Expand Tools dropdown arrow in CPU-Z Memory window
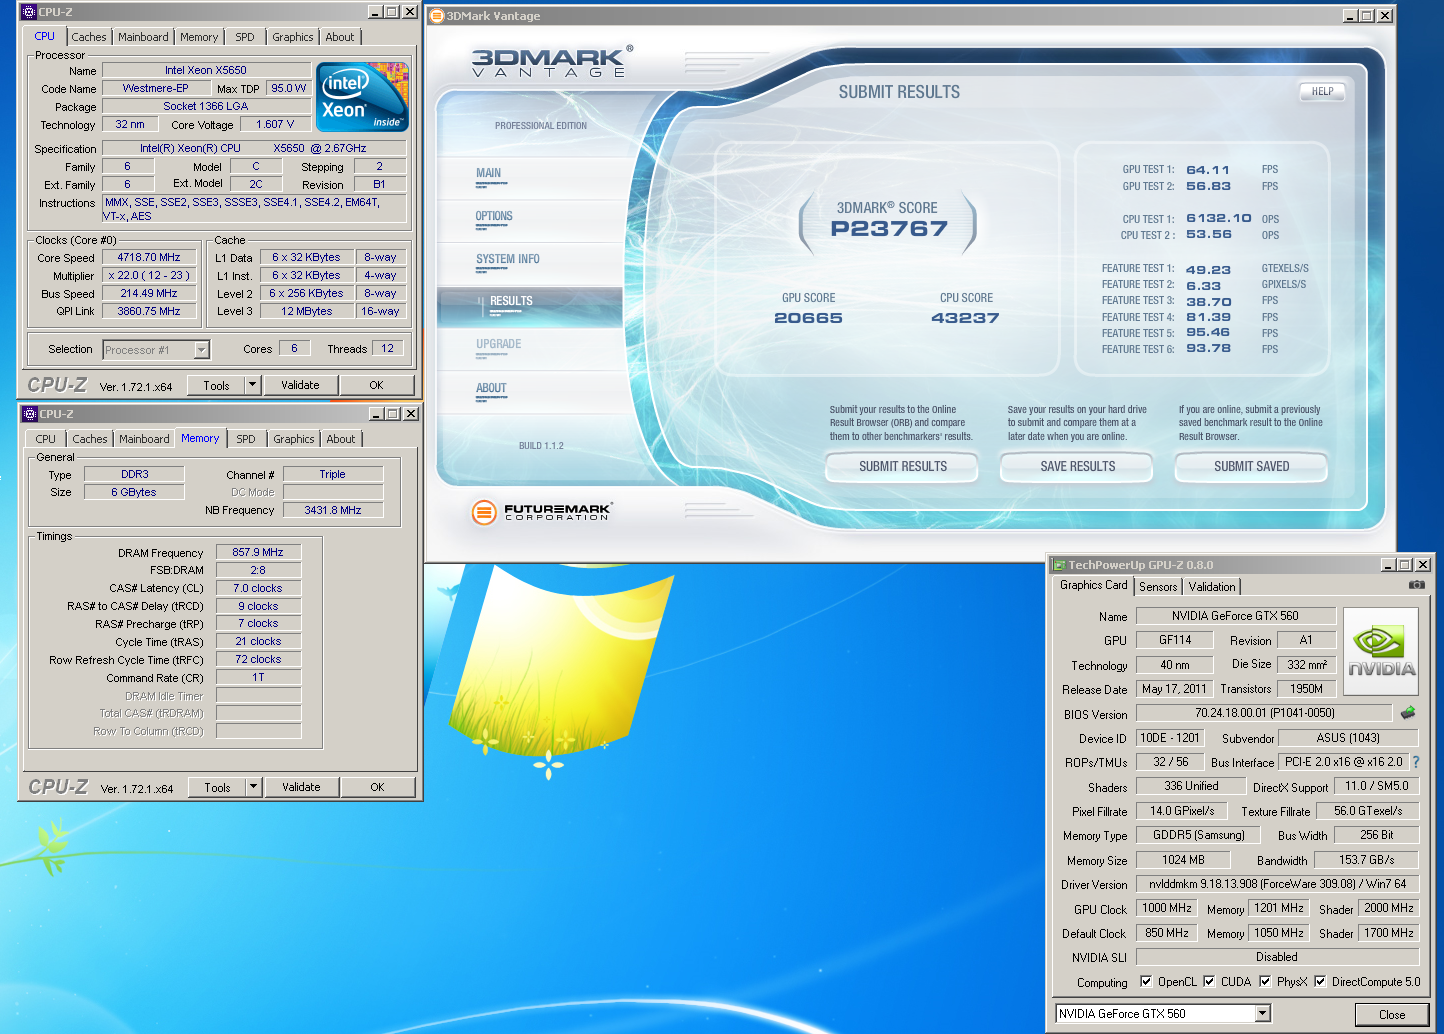Viewport: 1444px width, 1034px height. point(254,787)
